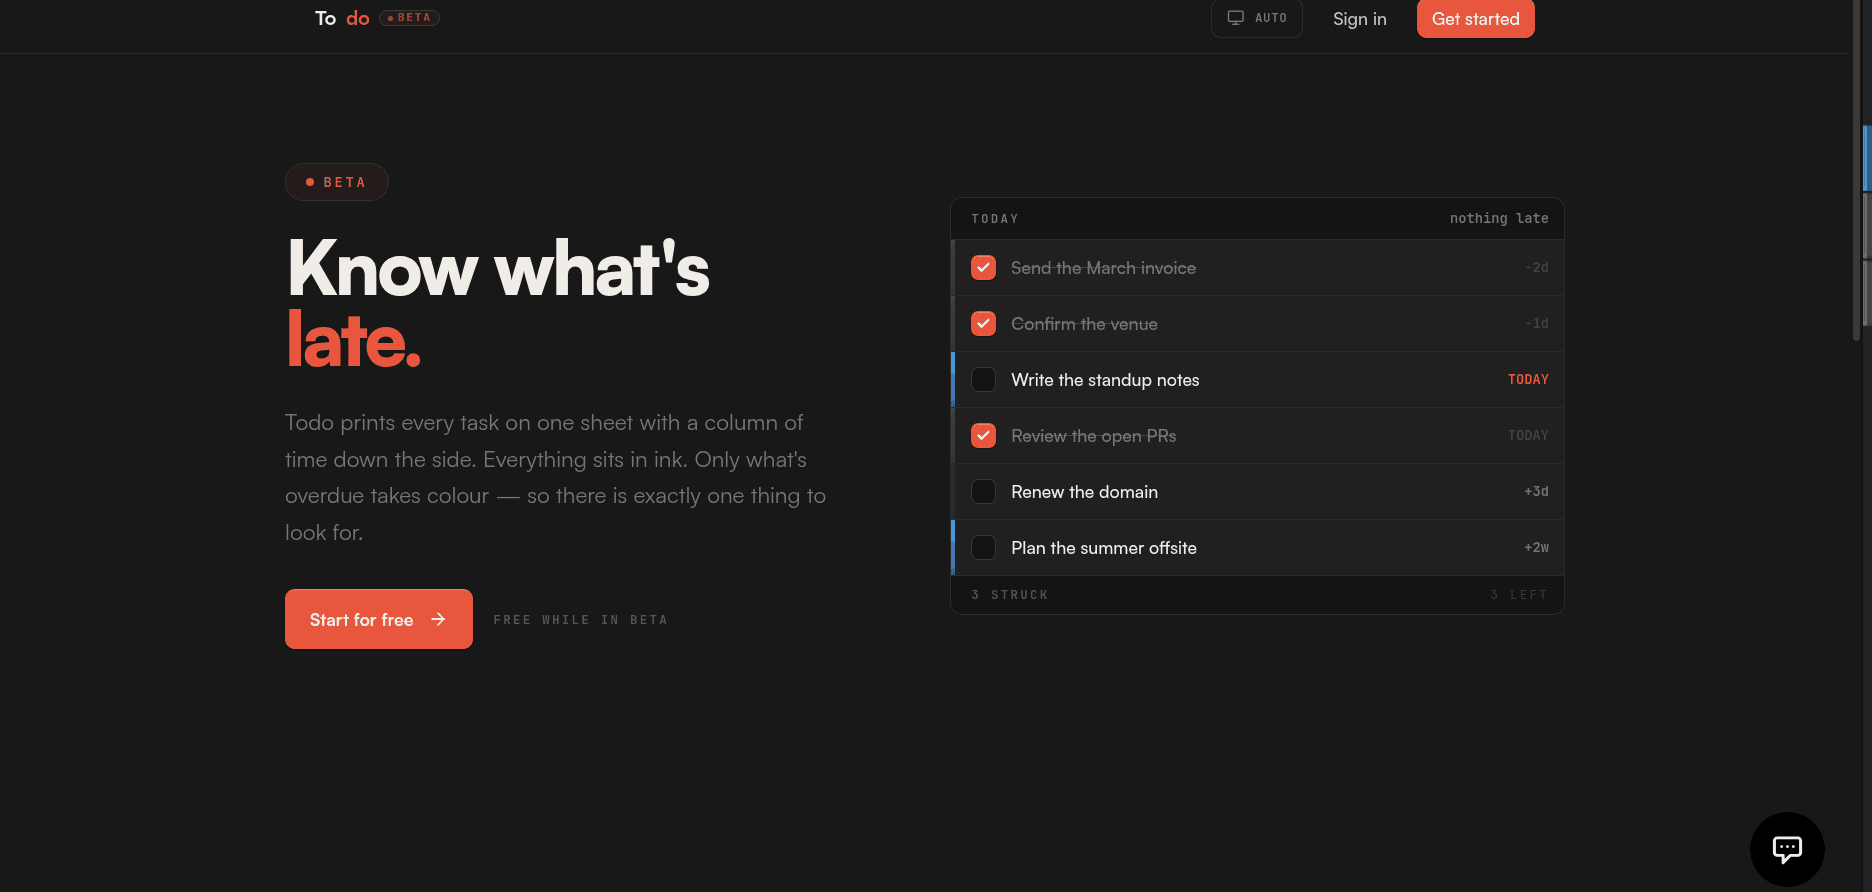This screenshot has height=892, width=1872.
Task: Click the Start for free button
Action: 379,619
